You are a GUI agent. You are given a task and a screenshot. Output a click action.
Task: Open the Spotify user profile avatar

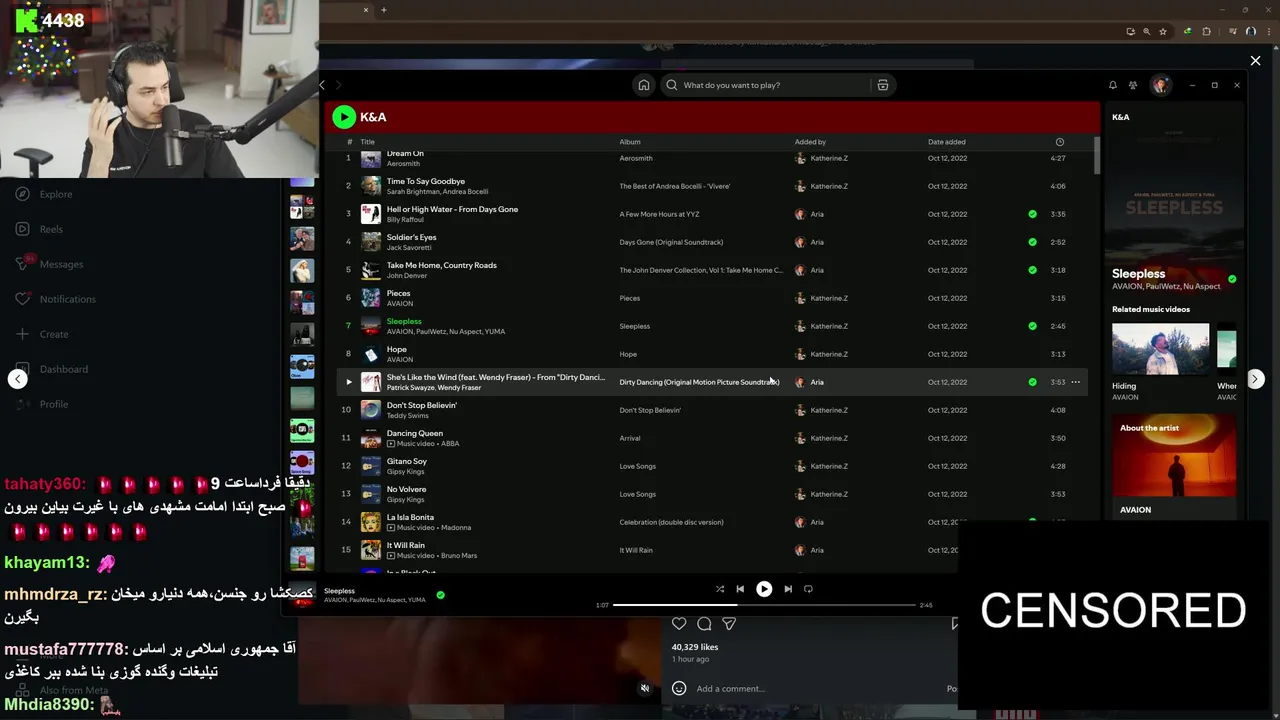(1160, 85)
